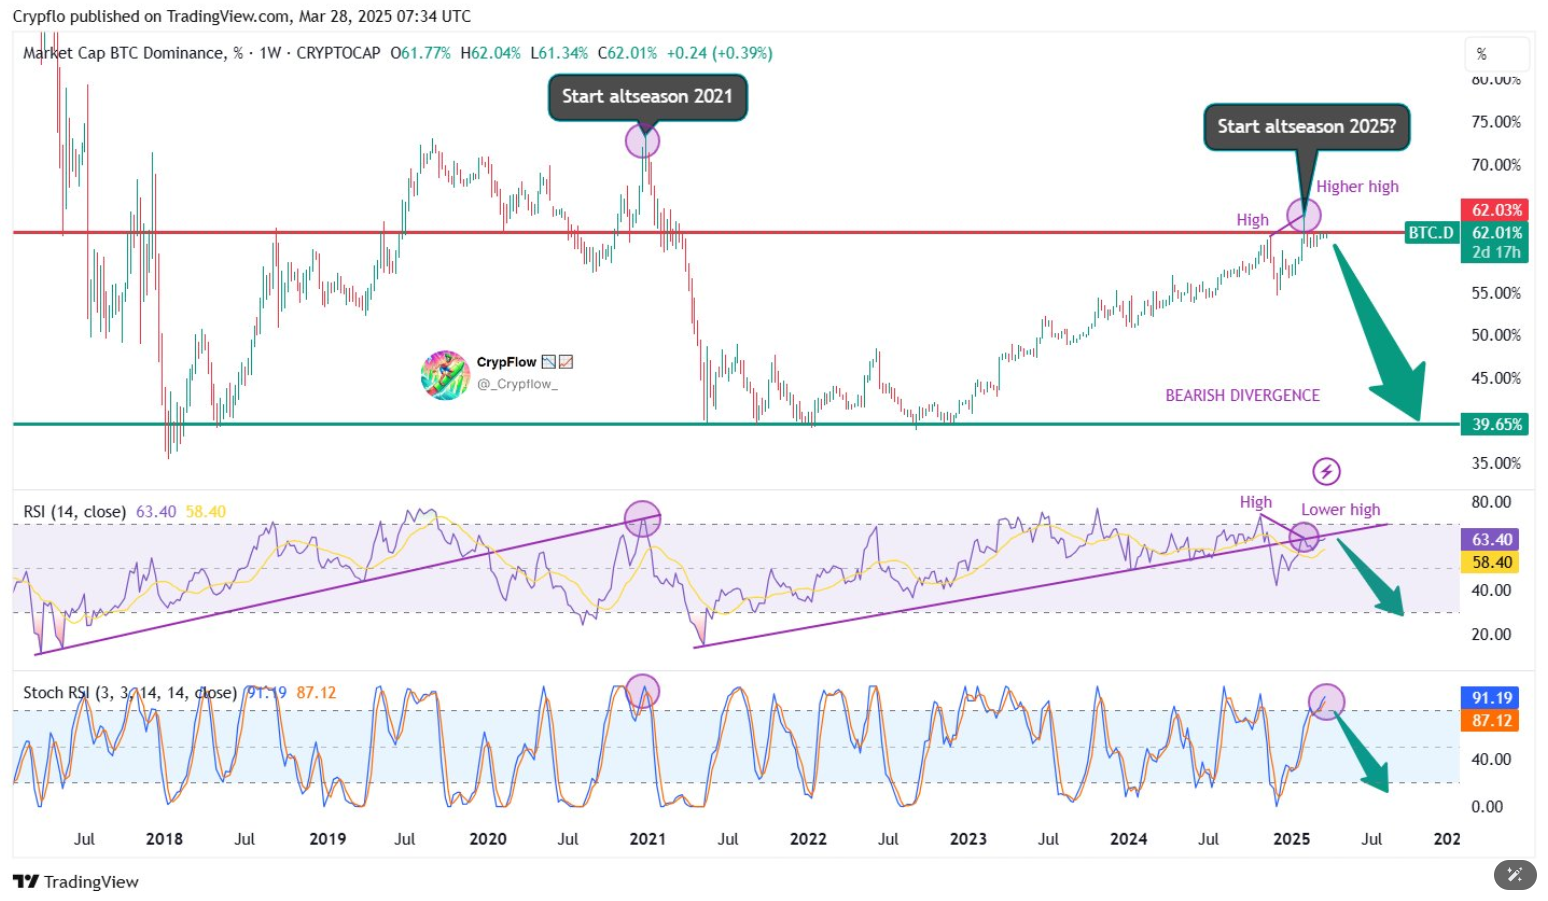Viewport: 1548px width, 901px height.
Task: Click the Stoch RSI indicator legend
Action: click(x=130, y=692)
